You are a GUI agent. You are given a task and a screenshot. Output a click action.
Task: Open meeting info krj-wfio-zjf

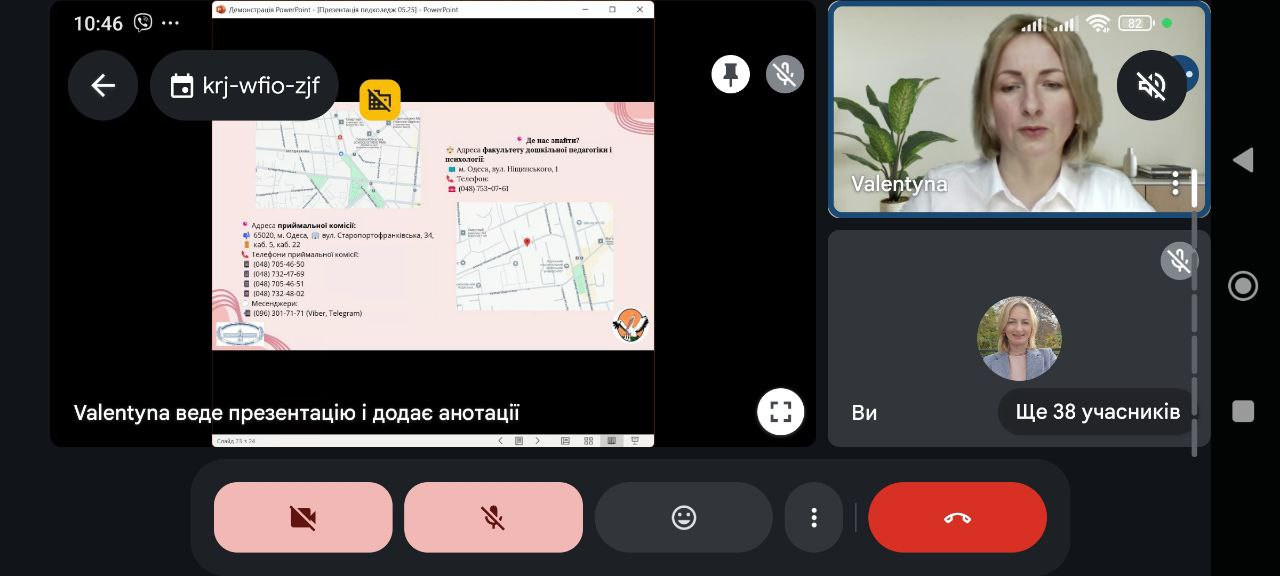244,86
